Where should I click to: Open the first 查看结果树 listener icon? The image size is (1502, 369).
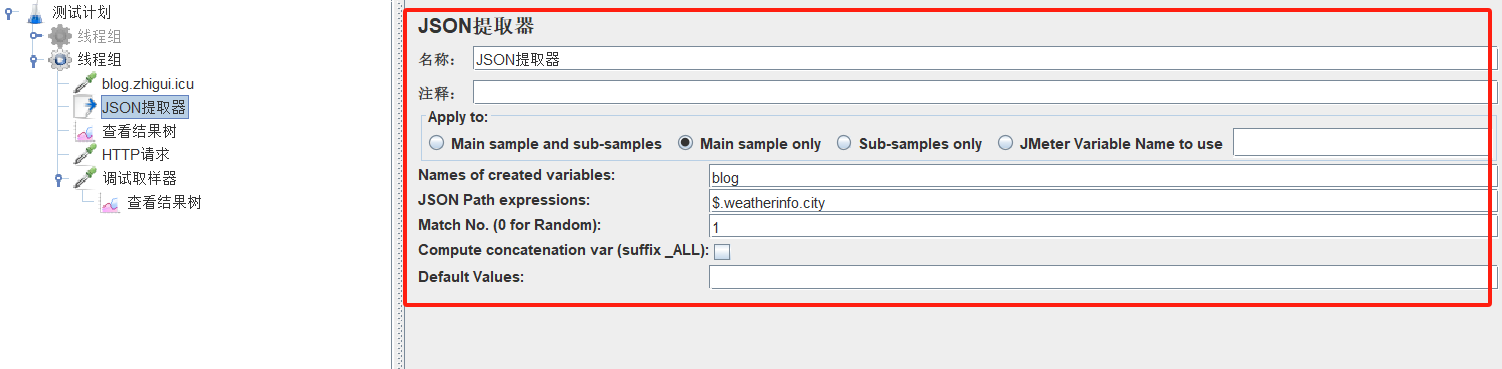click(x=85, y=131)
